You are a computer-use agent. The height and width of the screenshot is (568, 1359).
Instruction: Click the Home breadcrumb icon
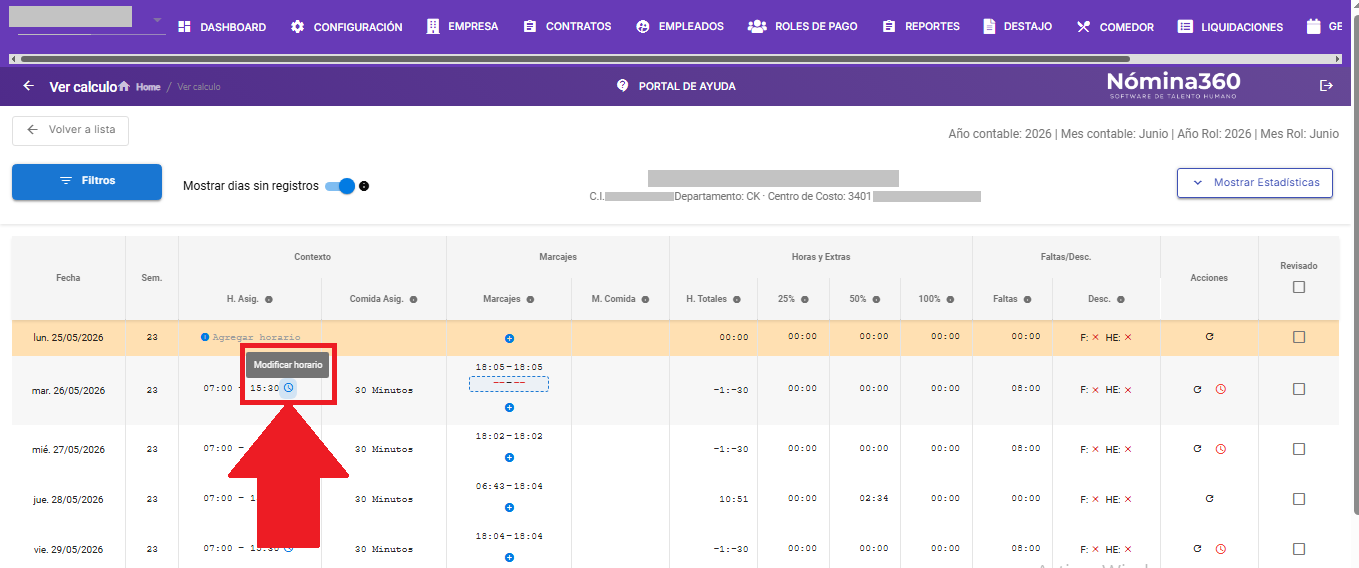(x=124, y=87)
